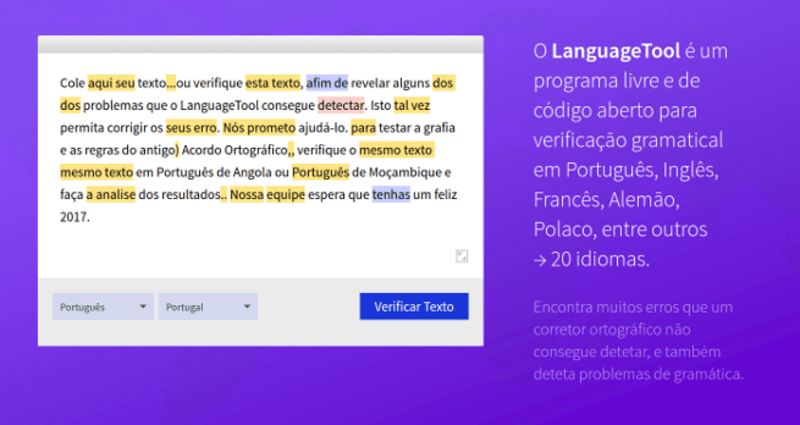
Task: Click the highlighted word 'equipe'
Action: tap(285, 195)
